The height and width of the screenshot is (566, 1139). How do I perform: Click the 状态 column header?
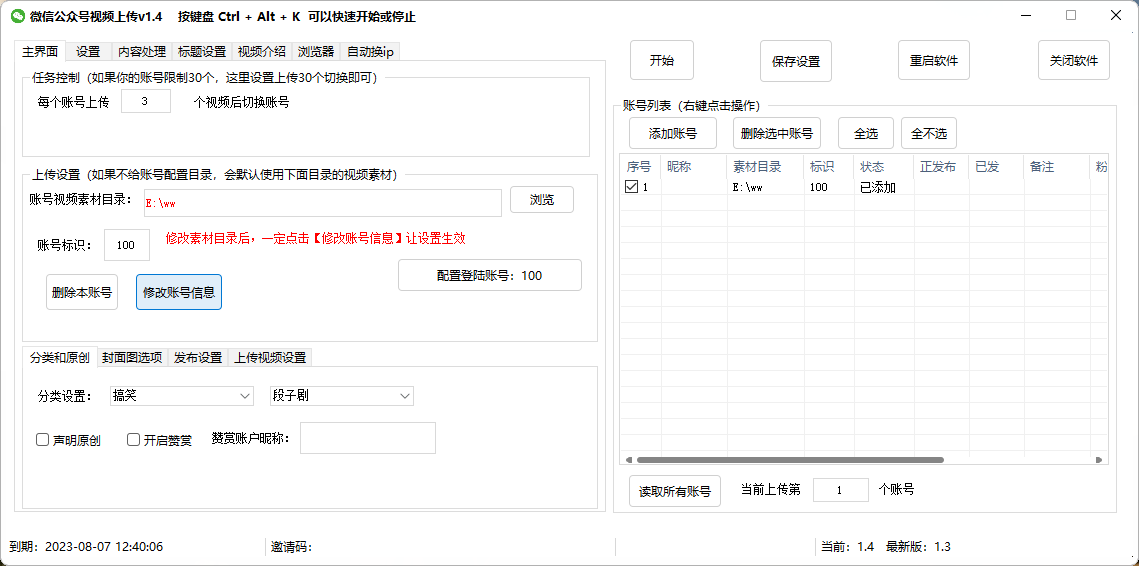tap(884, 166)
